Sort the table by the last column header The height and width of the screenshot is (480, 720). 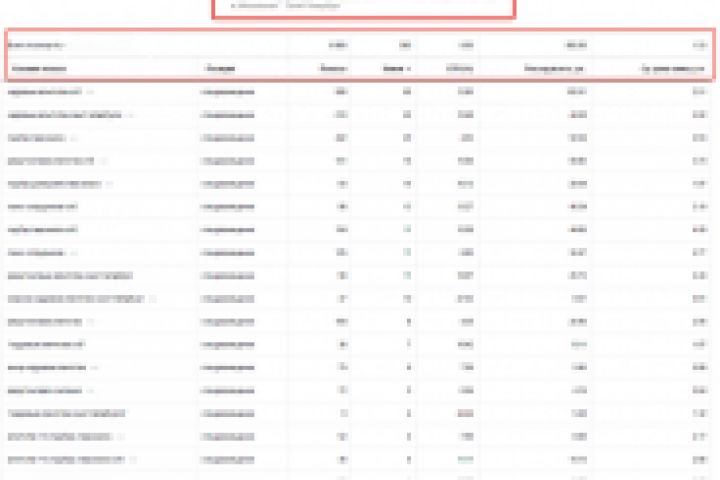(672, 69)
